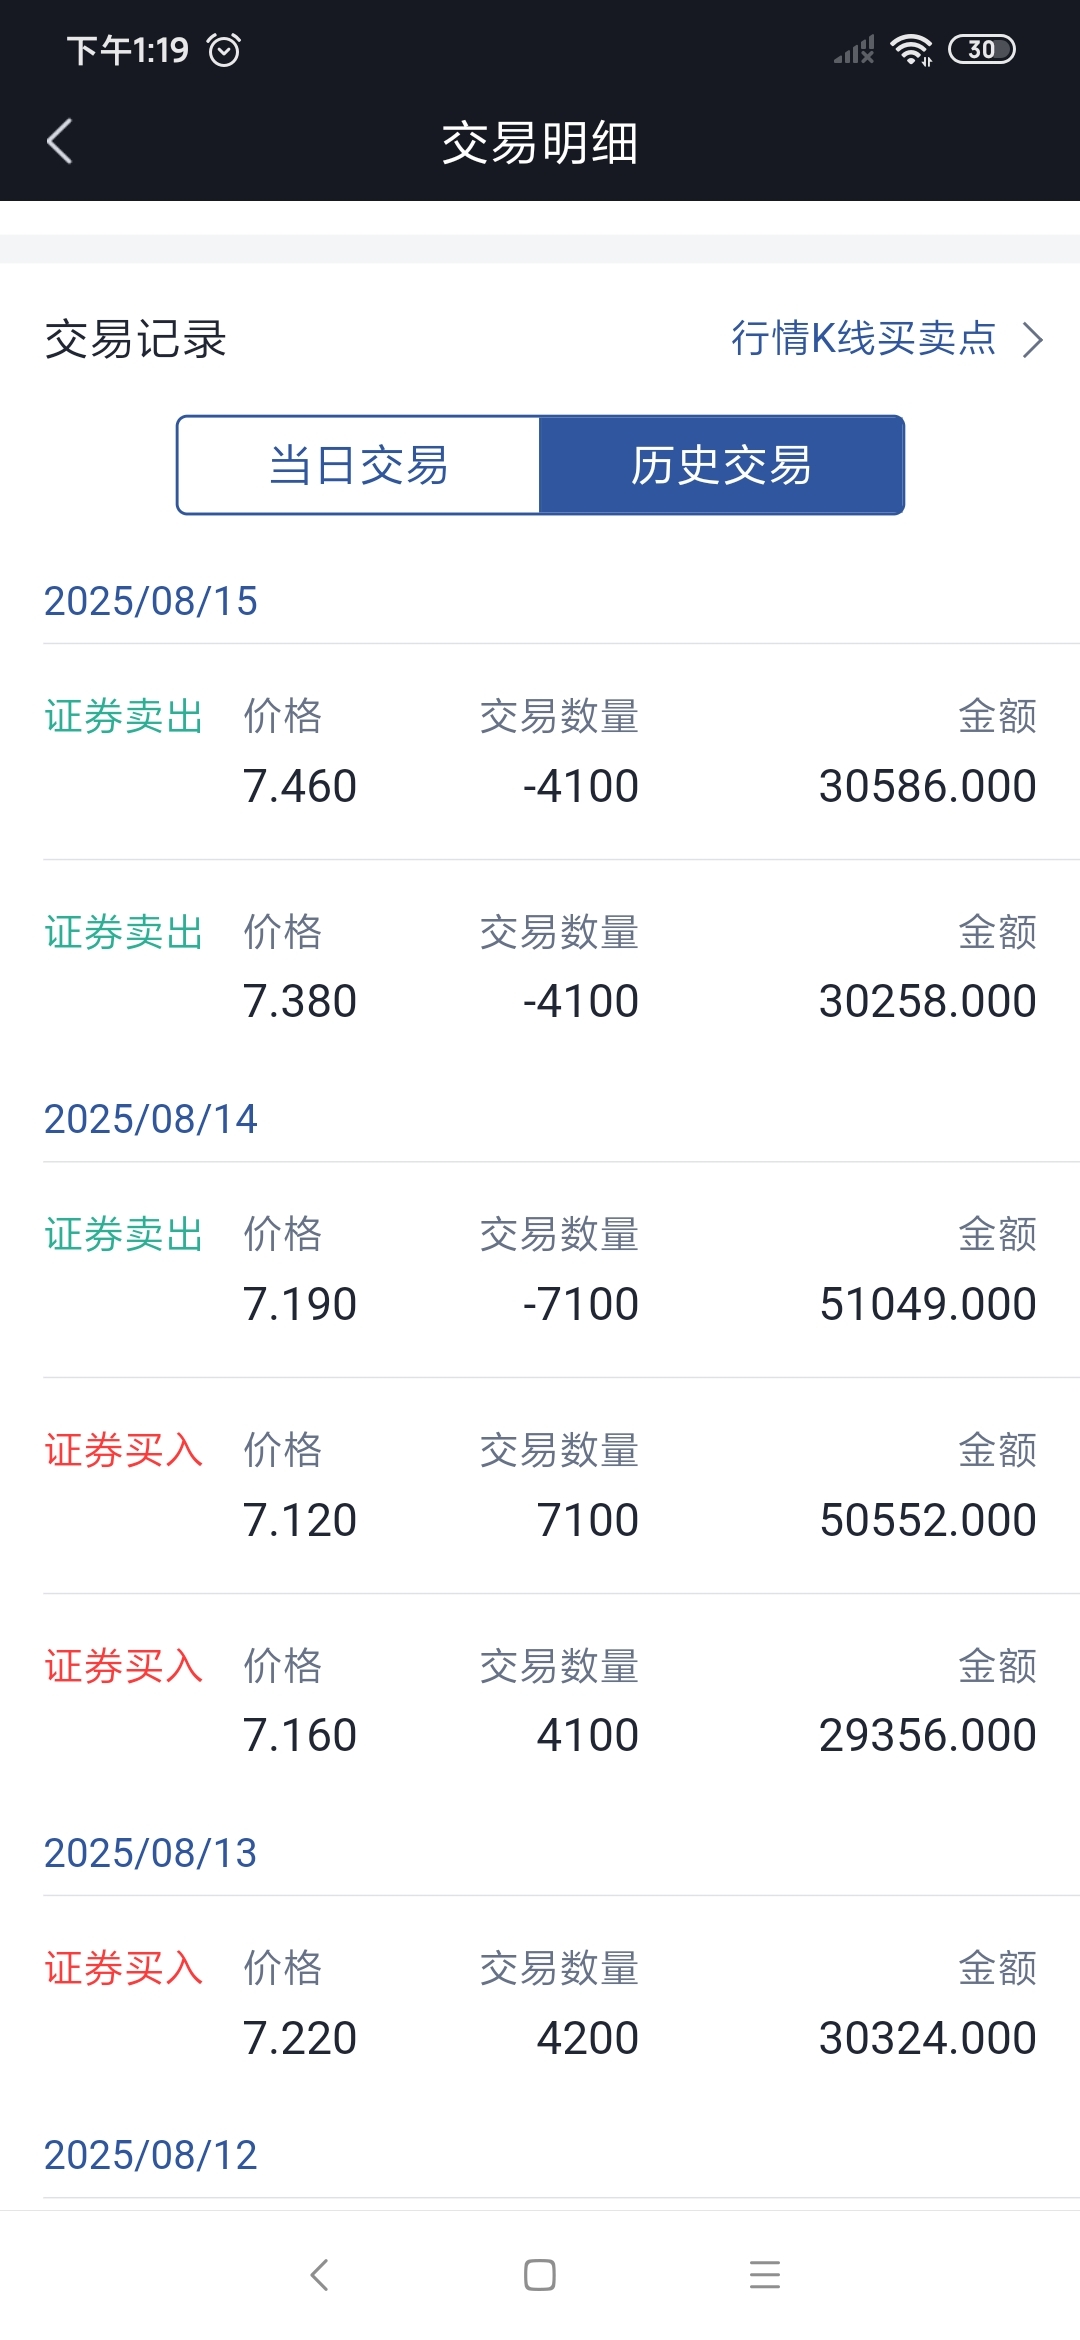The width and height of the screenshot is (1080, 2340).
Task: Tap the Android back navigation button
Action: pos(319,2275)
